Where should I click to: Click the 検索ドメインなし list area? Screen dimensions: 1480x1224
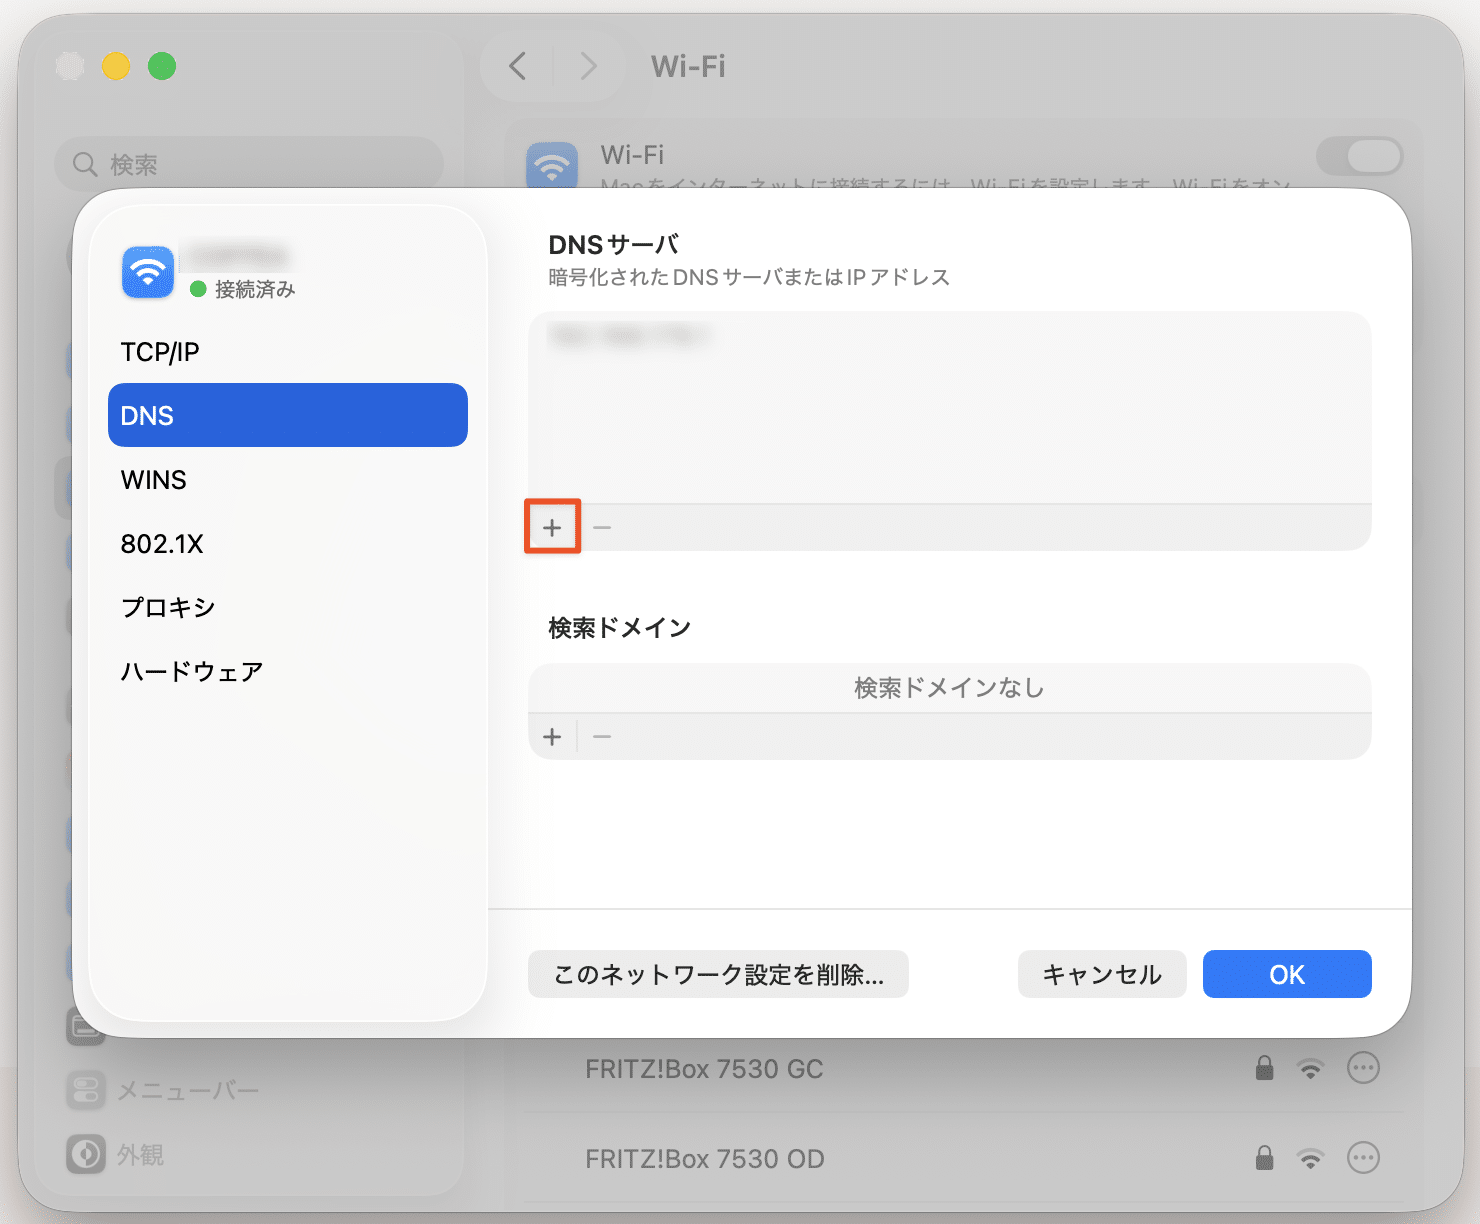click(x=950, y=688)
